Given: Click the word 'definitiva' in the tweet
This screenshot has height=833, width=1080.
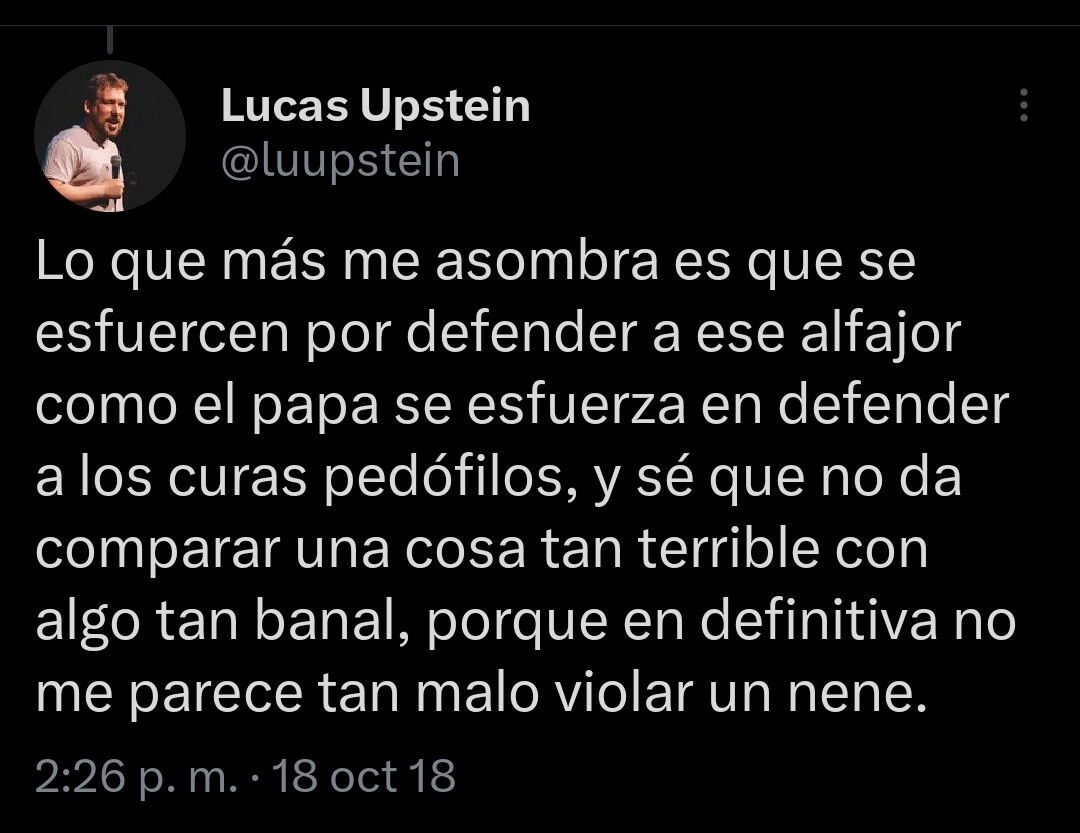Looking at the screenshot, I should (820, 621).
